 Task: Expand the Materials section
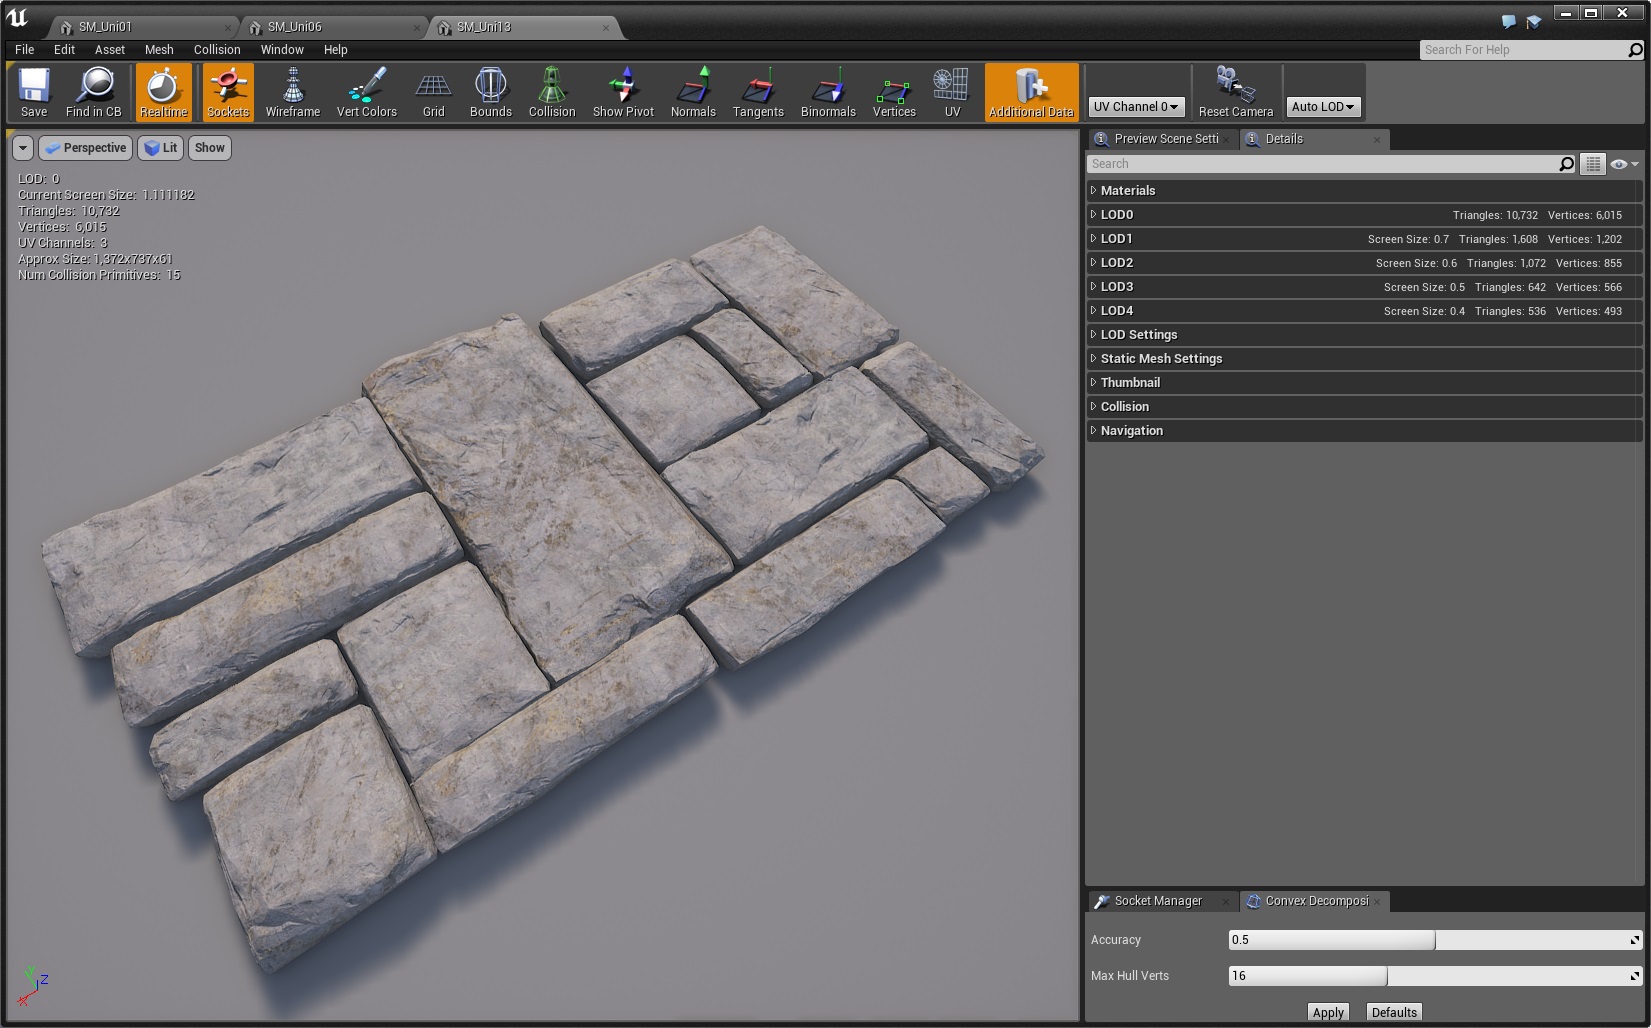1128,190
